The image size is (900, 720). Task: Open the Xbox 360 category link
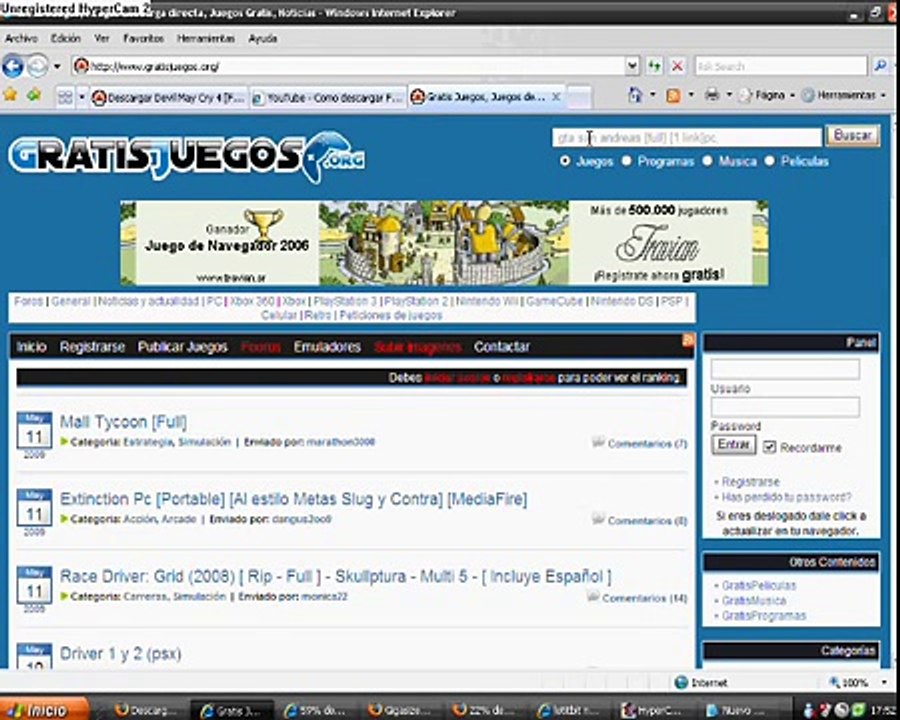tap(251, 301)
